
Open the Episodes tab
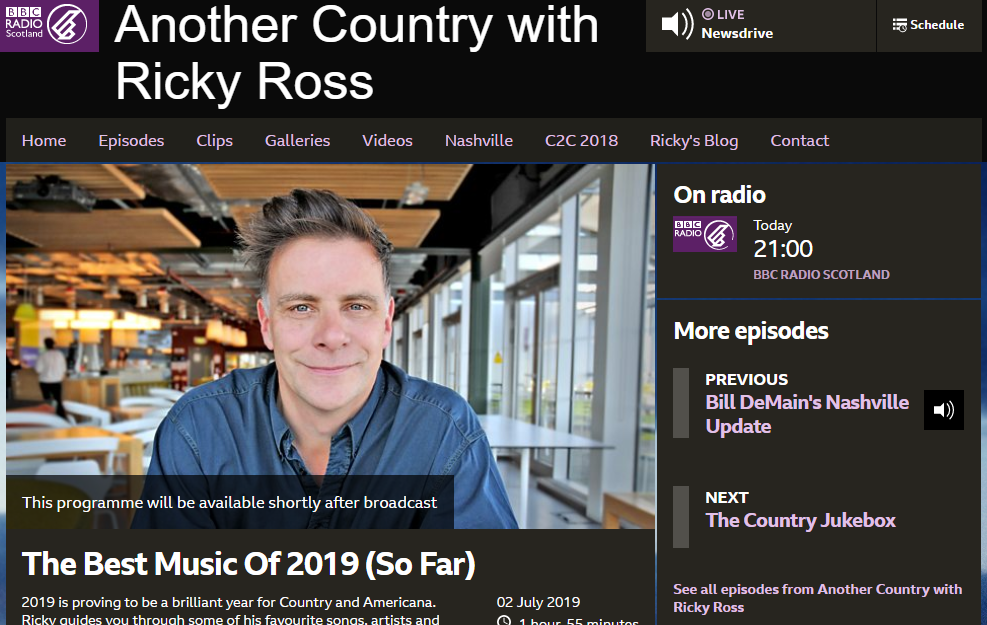click(x=131, y=140)
